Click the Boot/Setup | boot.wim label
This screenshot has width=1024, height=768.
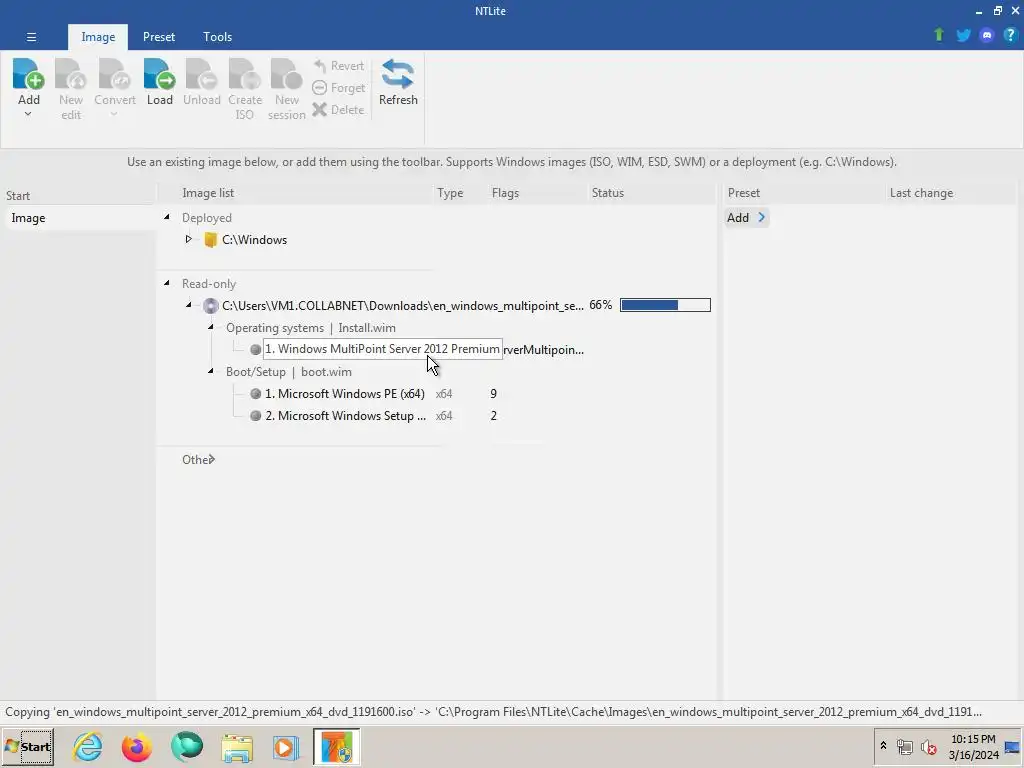tap(289, 372)
